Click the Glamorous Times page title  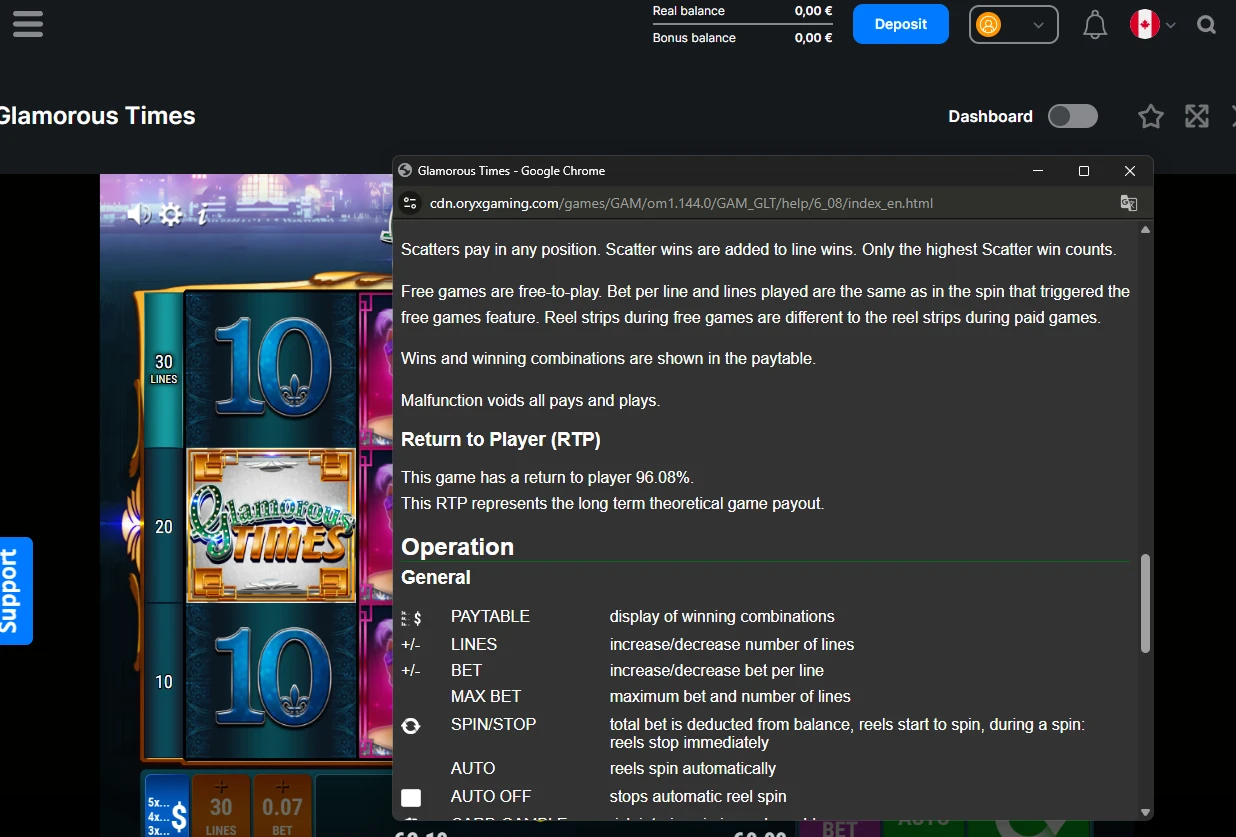(97, 116)
